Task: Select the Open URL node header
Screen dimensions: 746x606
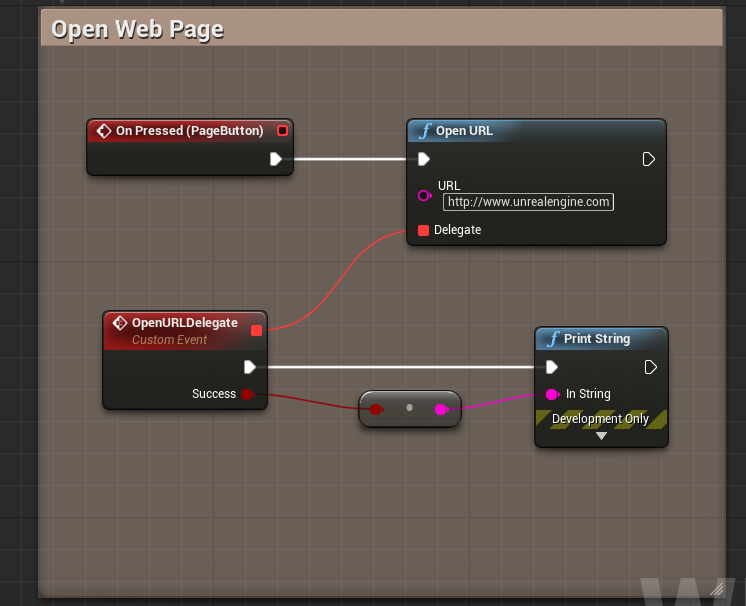Action: pos(536,131)
